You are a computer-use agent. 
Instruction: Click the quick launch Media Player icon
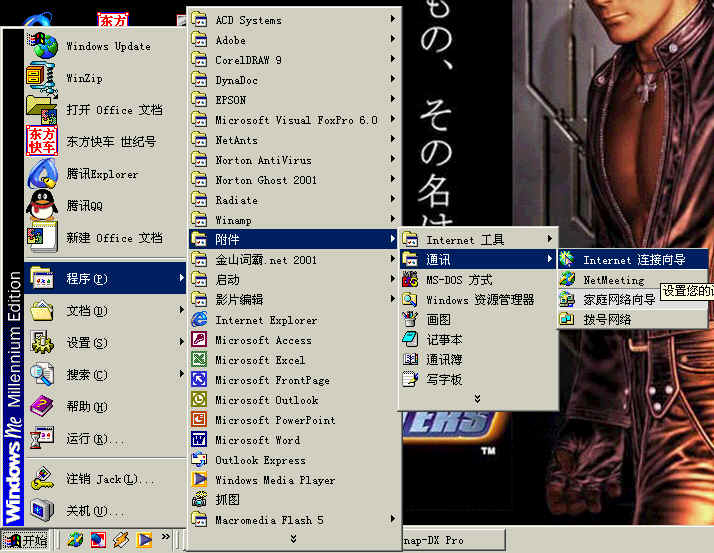(x=144, y=540)
